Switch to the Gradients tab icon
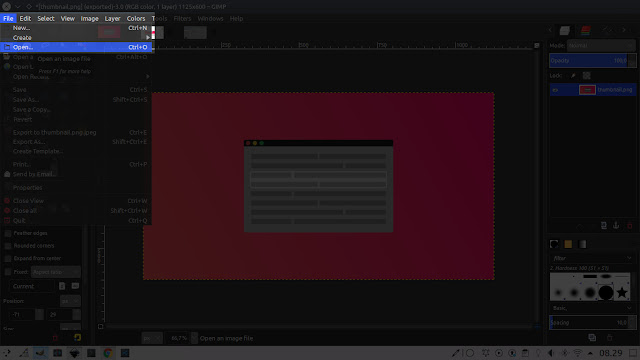Viewport: 640px width, 360px height. 582,244
